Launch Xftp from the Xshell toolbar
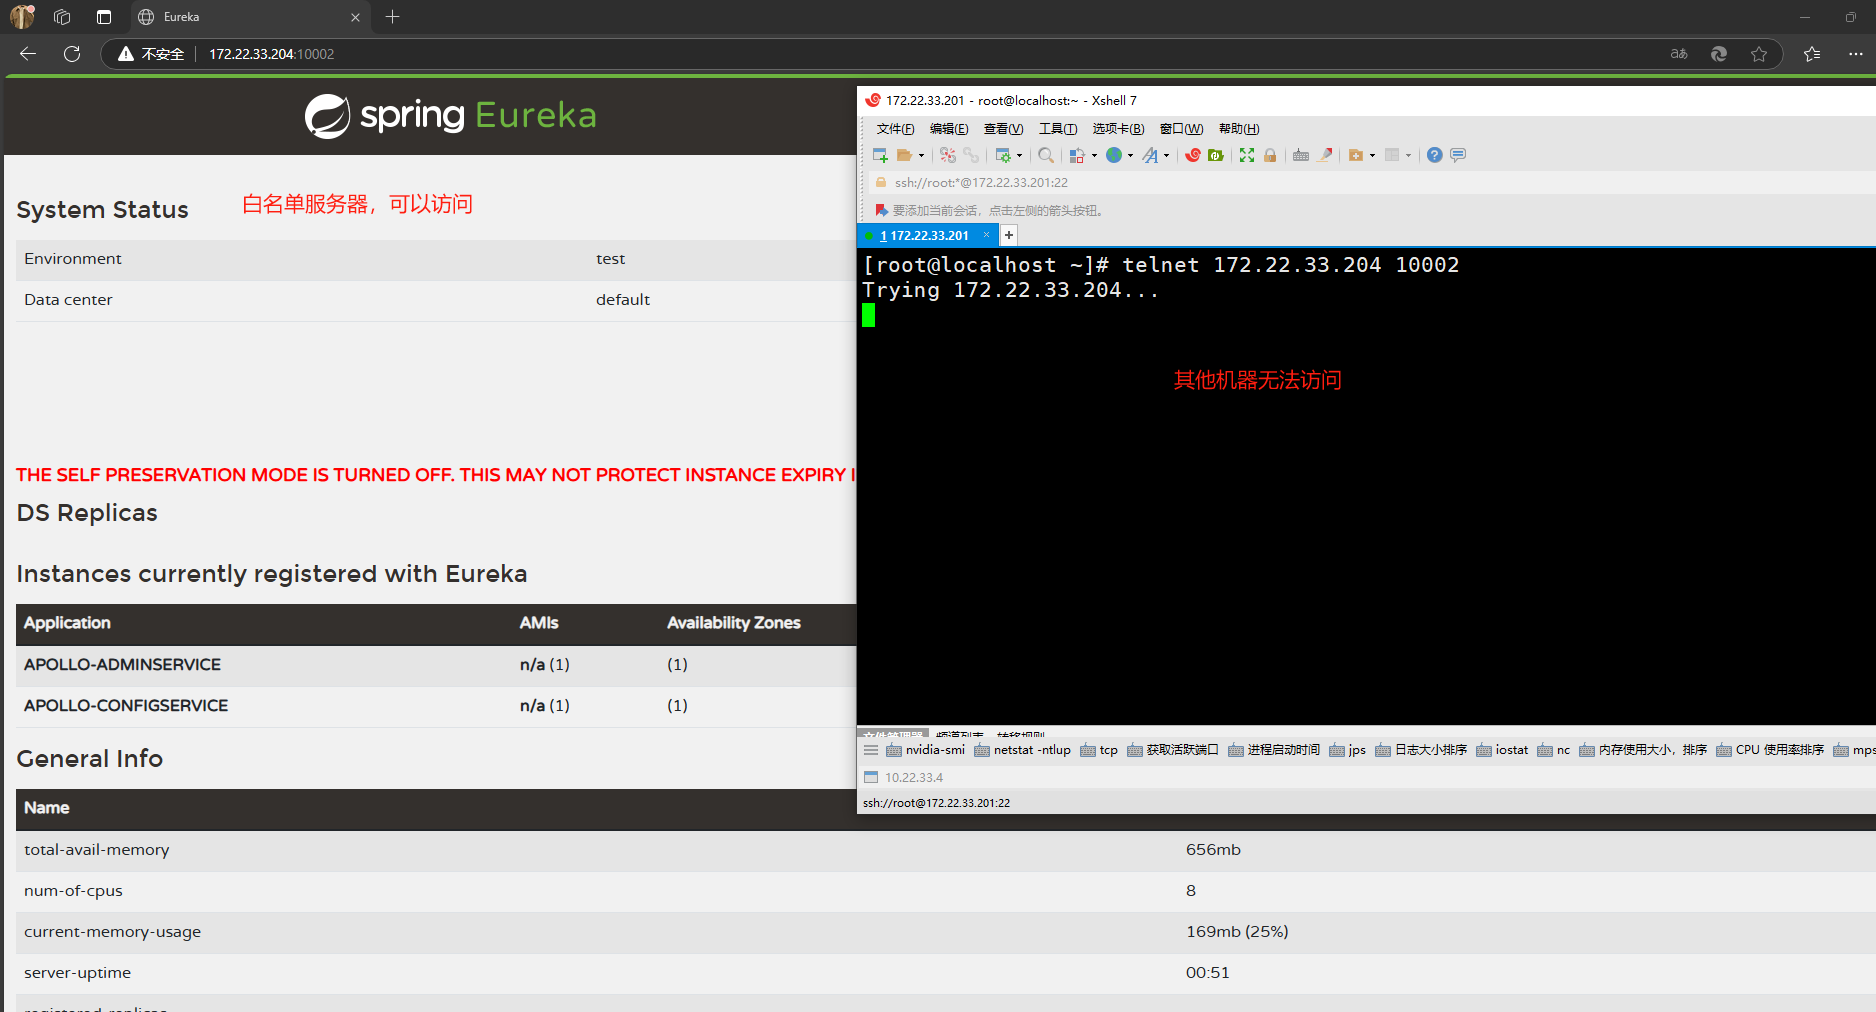Image resolution: width=1876 pixels, height=1012 pixels. (x=1214, y=155)
